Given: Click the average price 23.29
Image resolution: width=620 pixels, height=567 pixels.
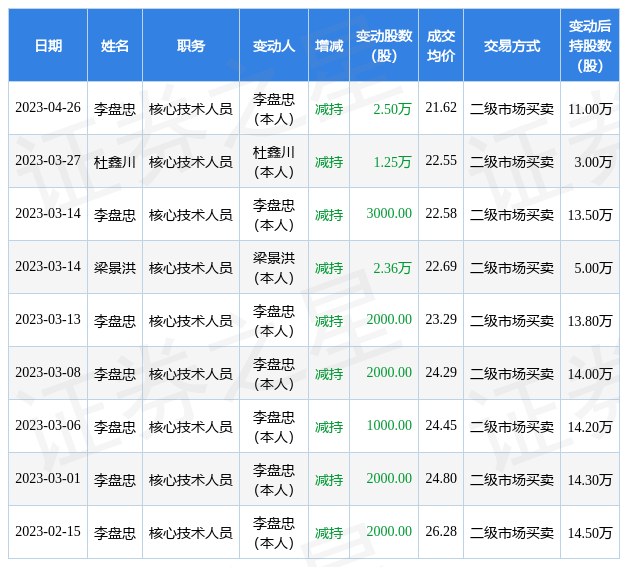Looking at the screenshot, I should 441,320.
